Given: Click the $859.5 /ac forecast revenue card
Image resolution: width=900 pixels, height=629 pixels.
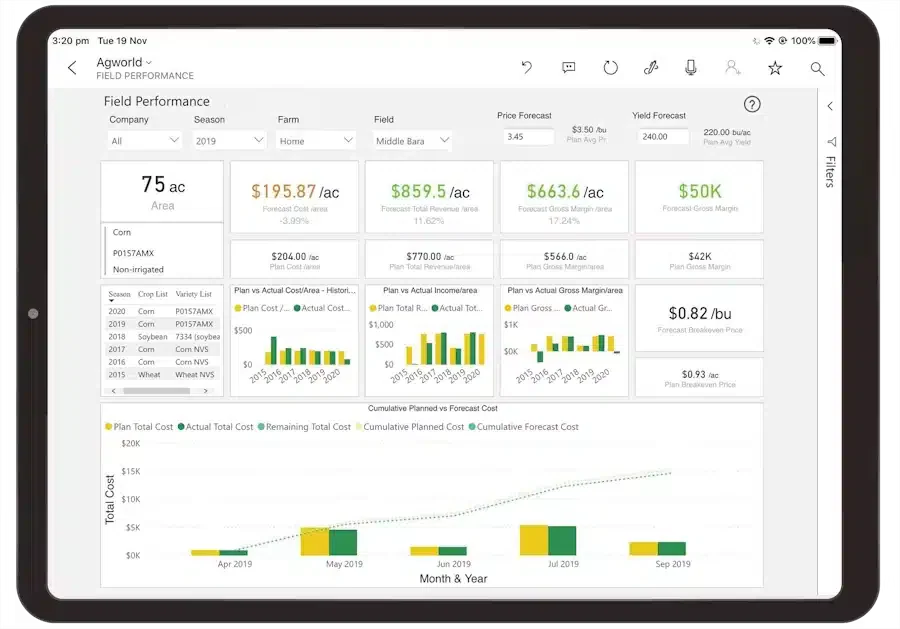Looking at the screenshot, I should tap(429, 197).
